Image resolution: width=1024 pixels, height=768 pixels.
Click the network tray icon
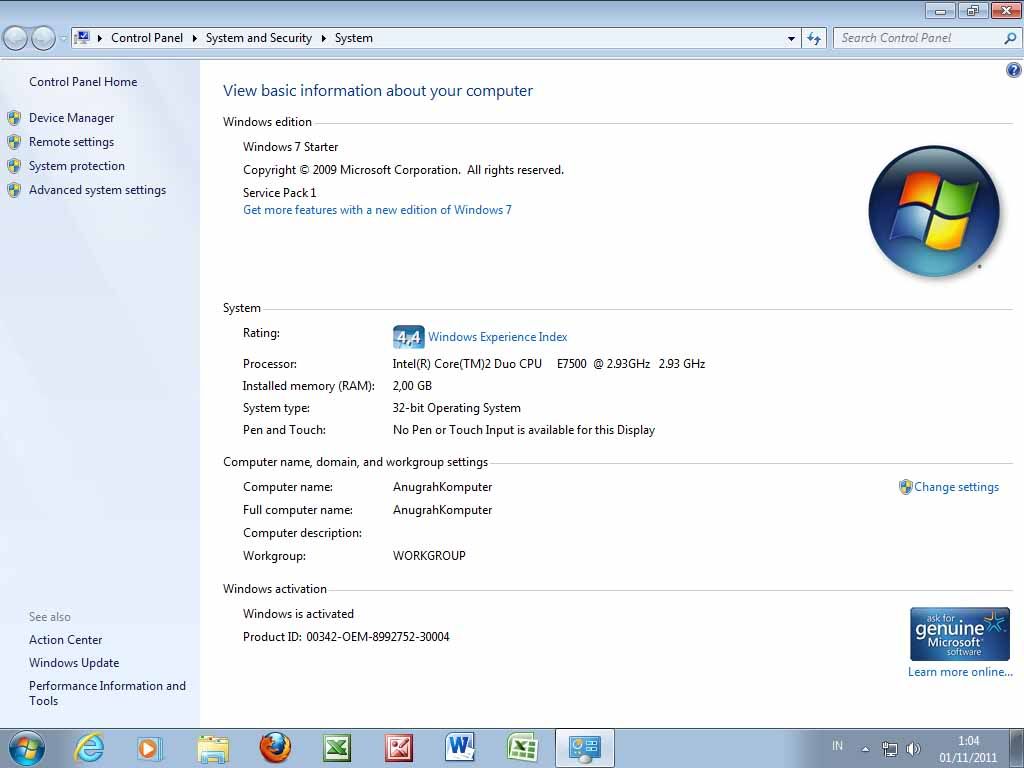click(889, 748)
